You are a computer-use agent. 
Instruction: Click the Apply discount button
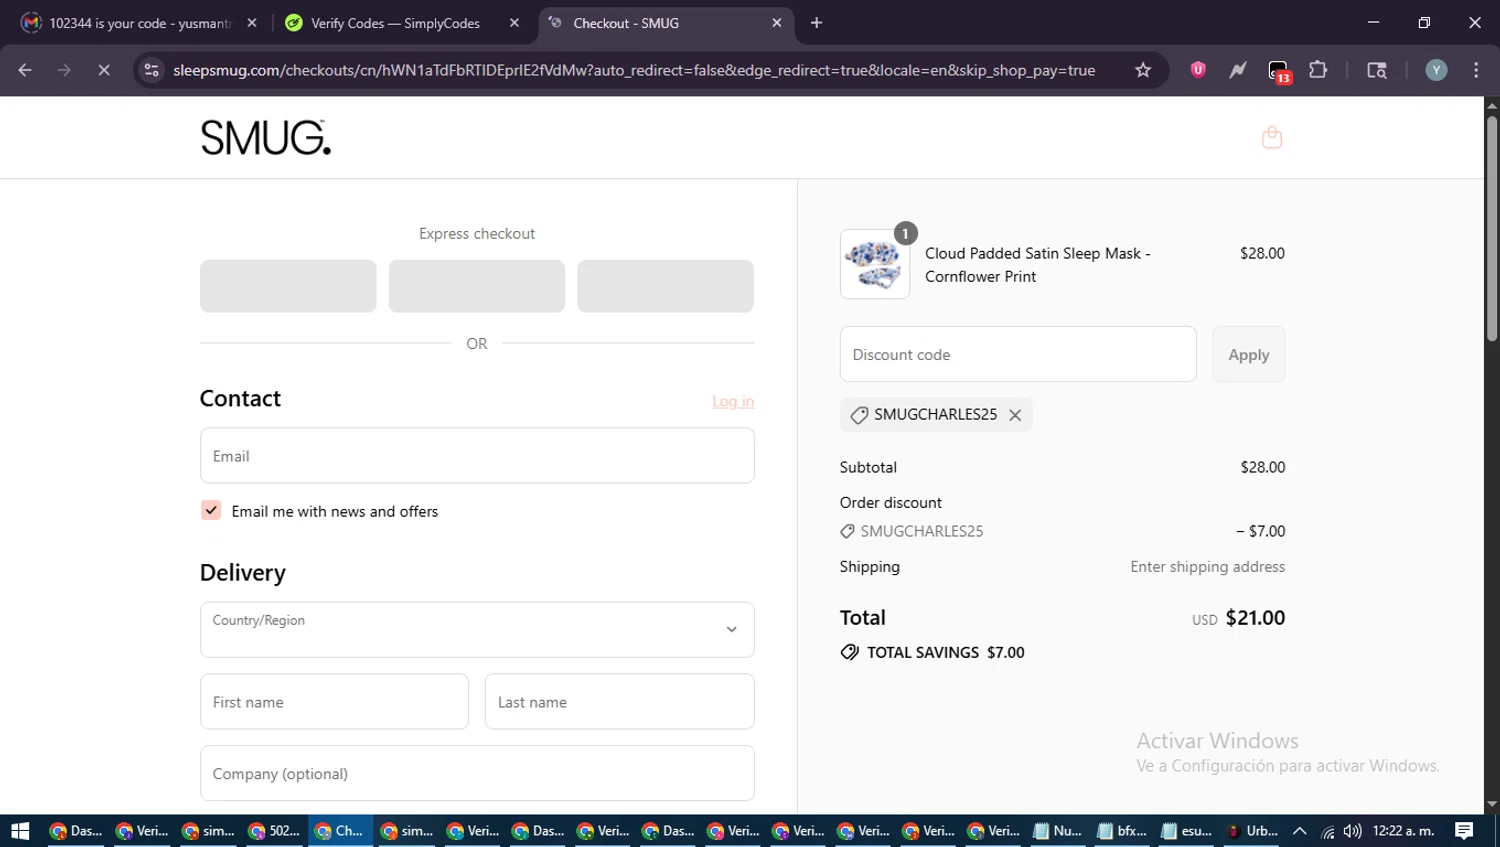[1249, 354]
